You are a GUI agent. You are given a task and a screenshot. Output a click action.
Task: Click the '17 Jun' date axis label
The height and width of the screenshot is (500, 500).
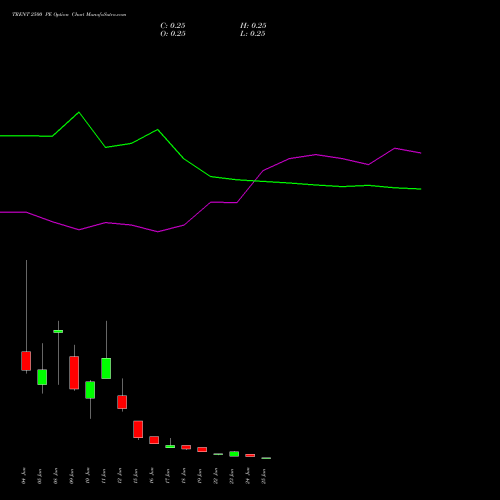pos(168,476)
